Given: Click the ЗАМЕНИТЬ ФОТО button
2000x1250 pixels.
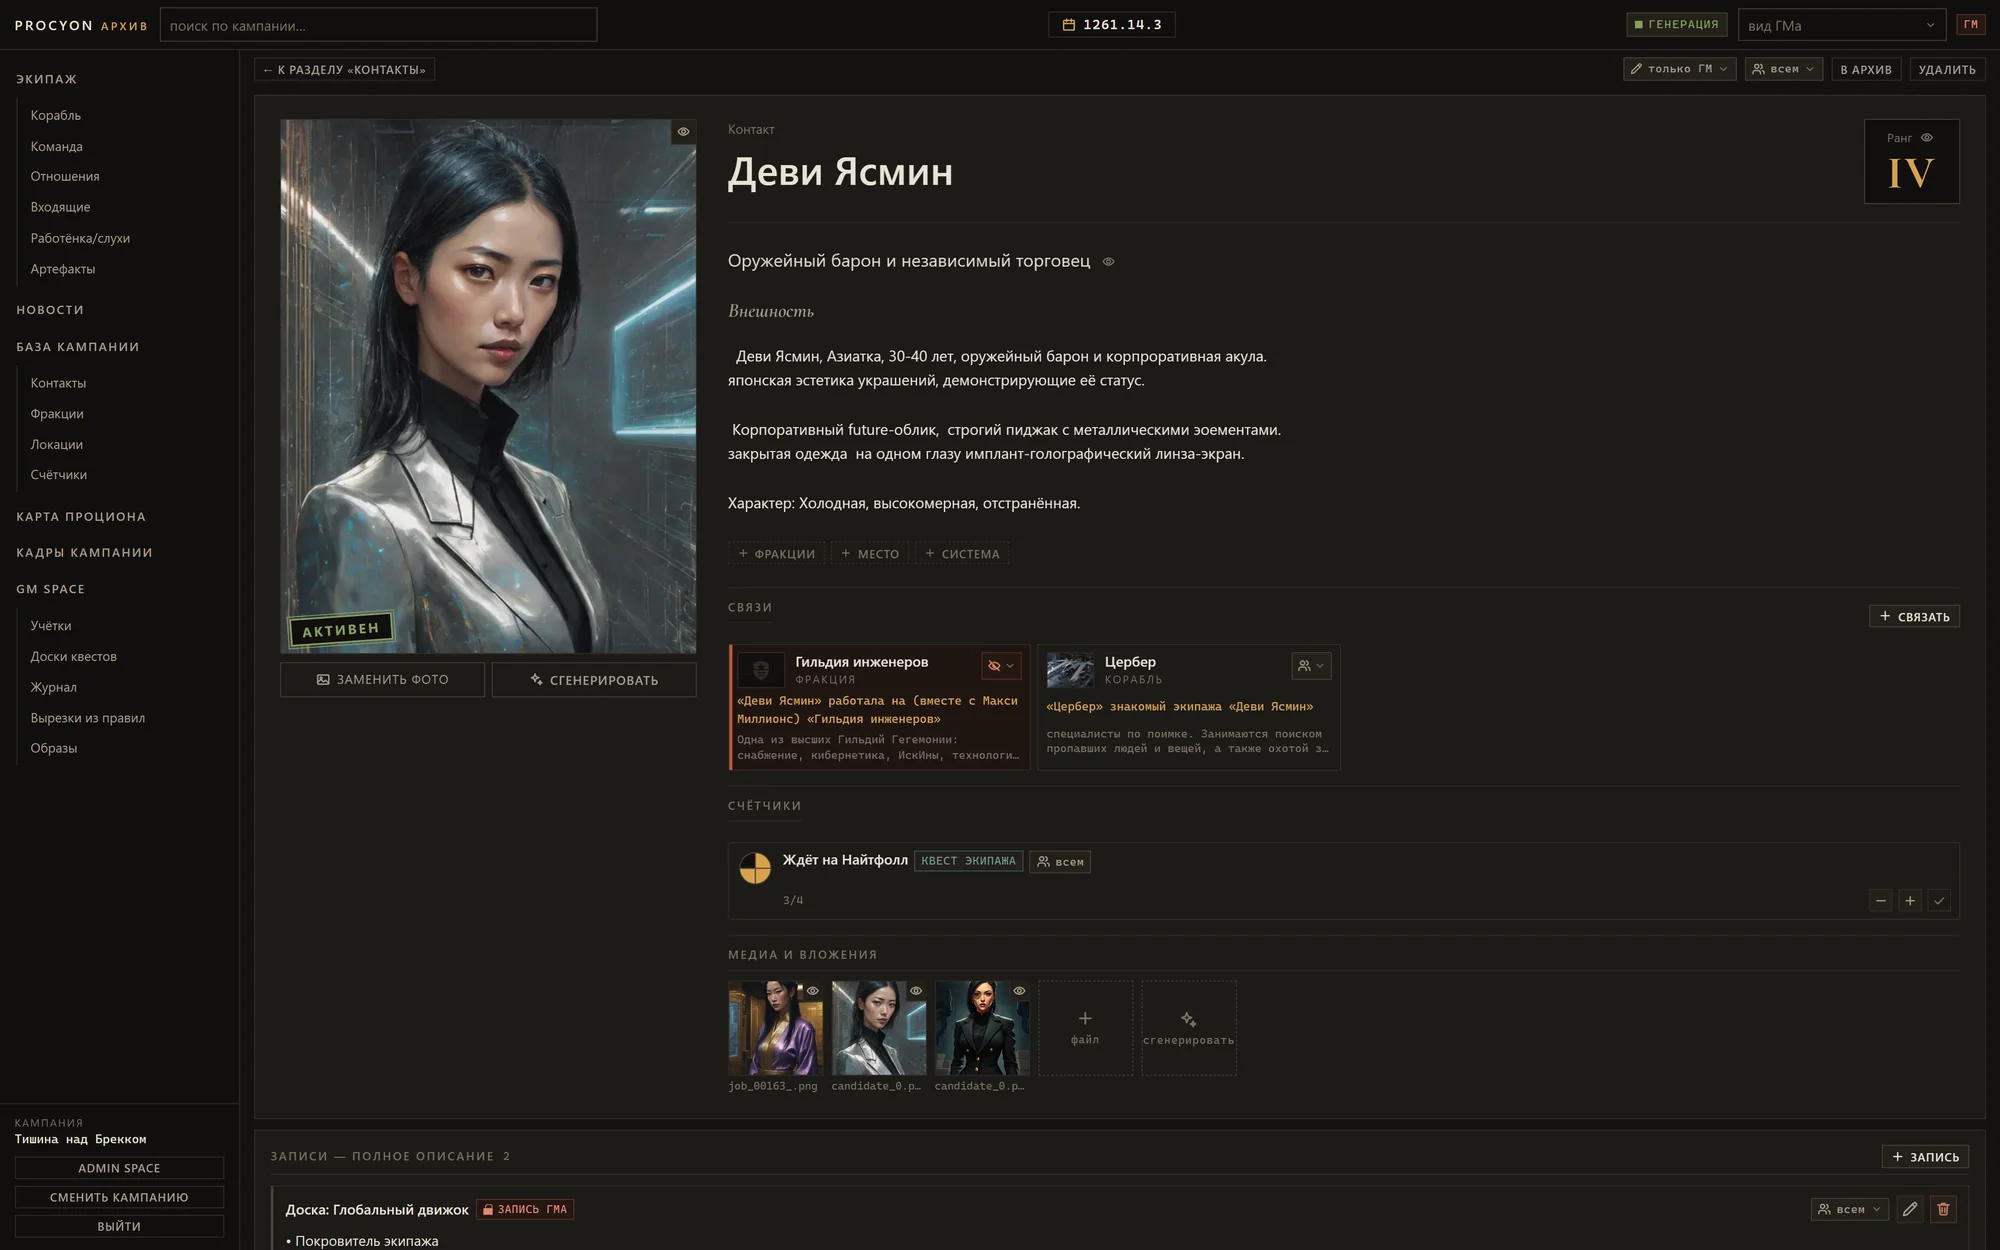Looking at the screenshot, I should pyautogui.click(x=382, y=680).
